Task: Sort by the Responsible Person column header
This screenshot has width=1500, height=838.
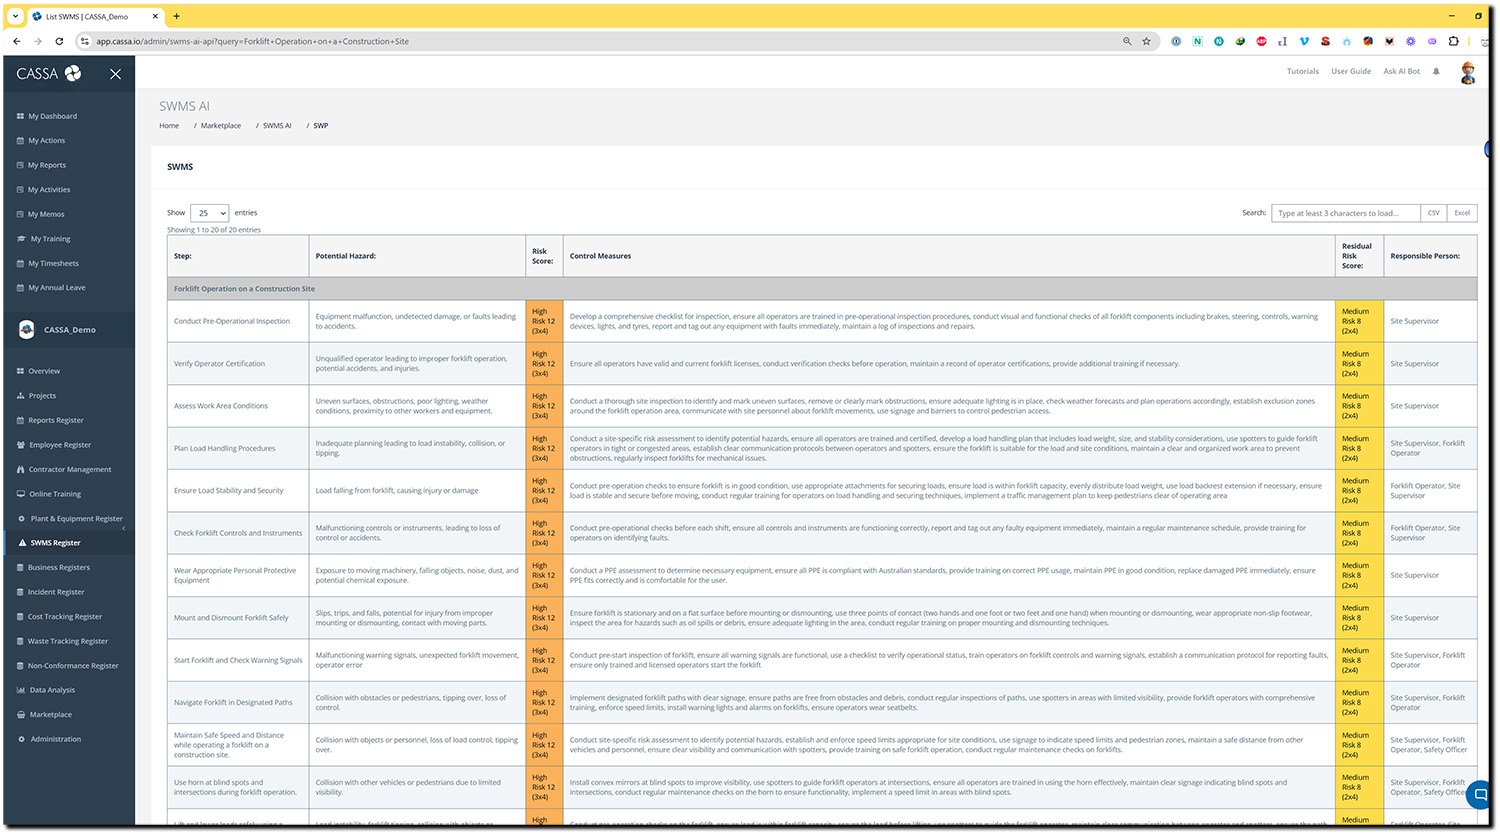Action: 1430,256
